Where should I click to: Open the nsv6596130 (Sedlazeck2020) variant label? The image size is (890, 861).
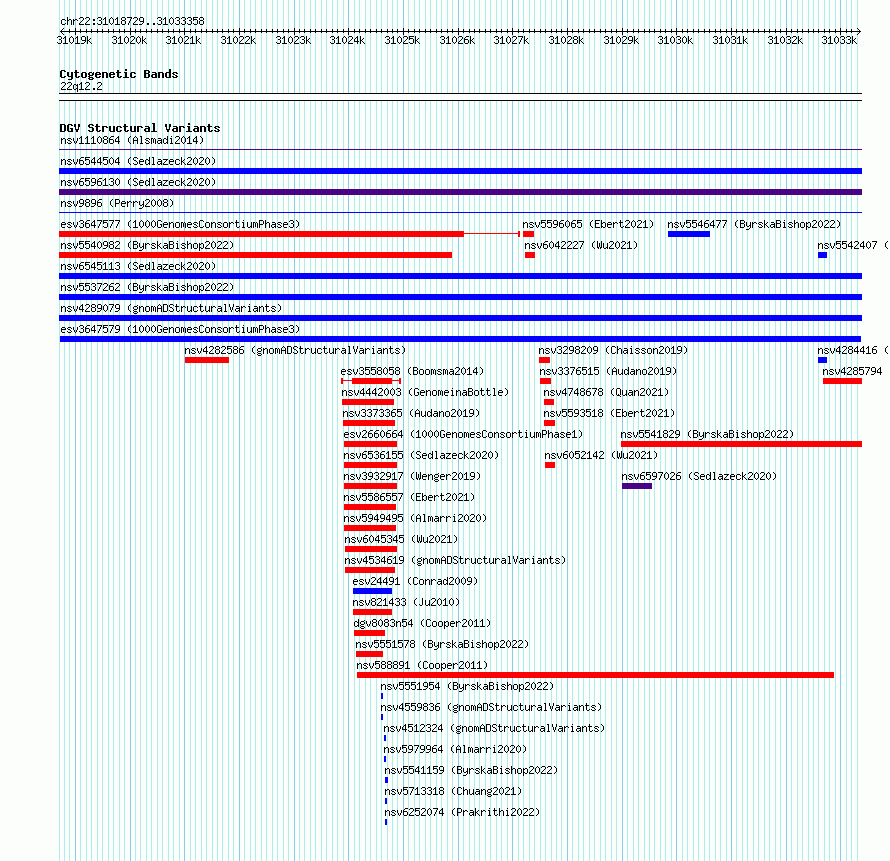click(x=138, y=182)
